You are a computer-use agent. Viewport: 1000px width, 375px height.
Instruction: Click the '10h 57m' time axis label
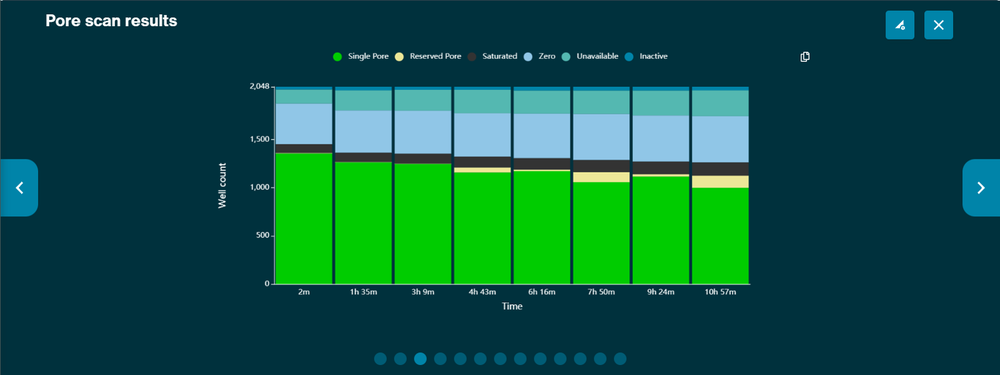coord(720,292)
